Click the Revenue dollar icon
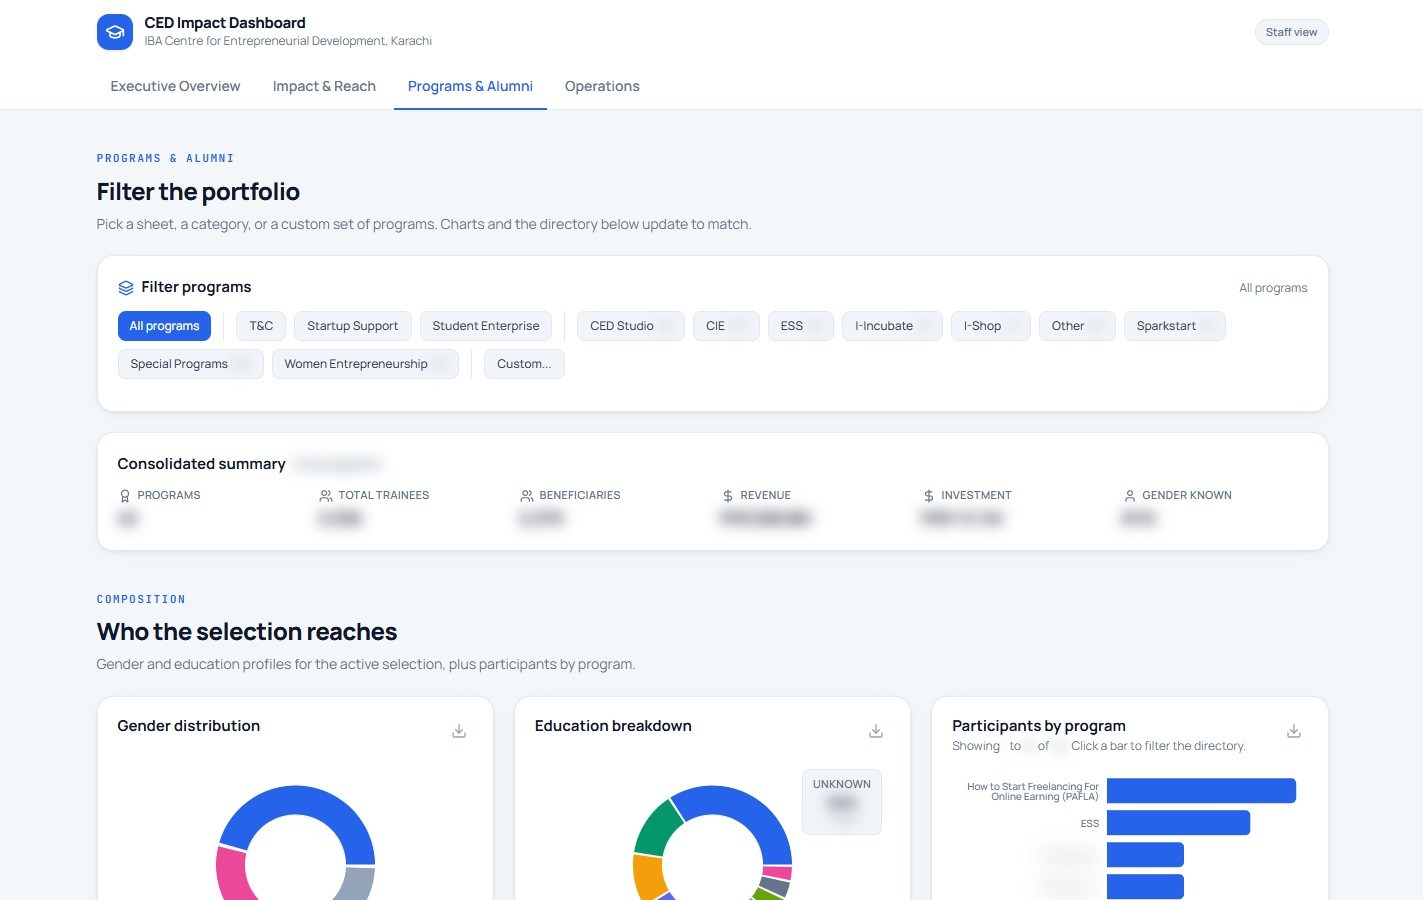Viewport: 1423px width, 900px height. click(728, 496)
